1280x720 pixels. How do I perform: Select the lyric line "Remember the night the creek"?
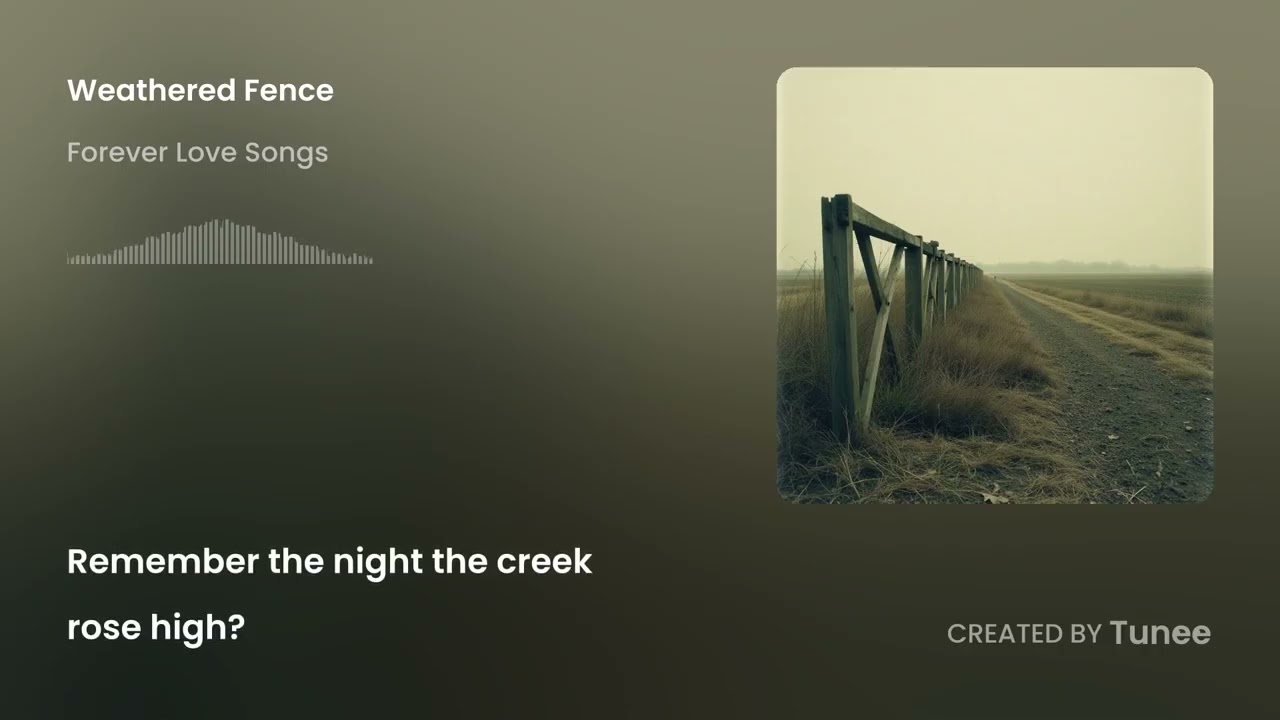coord(329,562)
